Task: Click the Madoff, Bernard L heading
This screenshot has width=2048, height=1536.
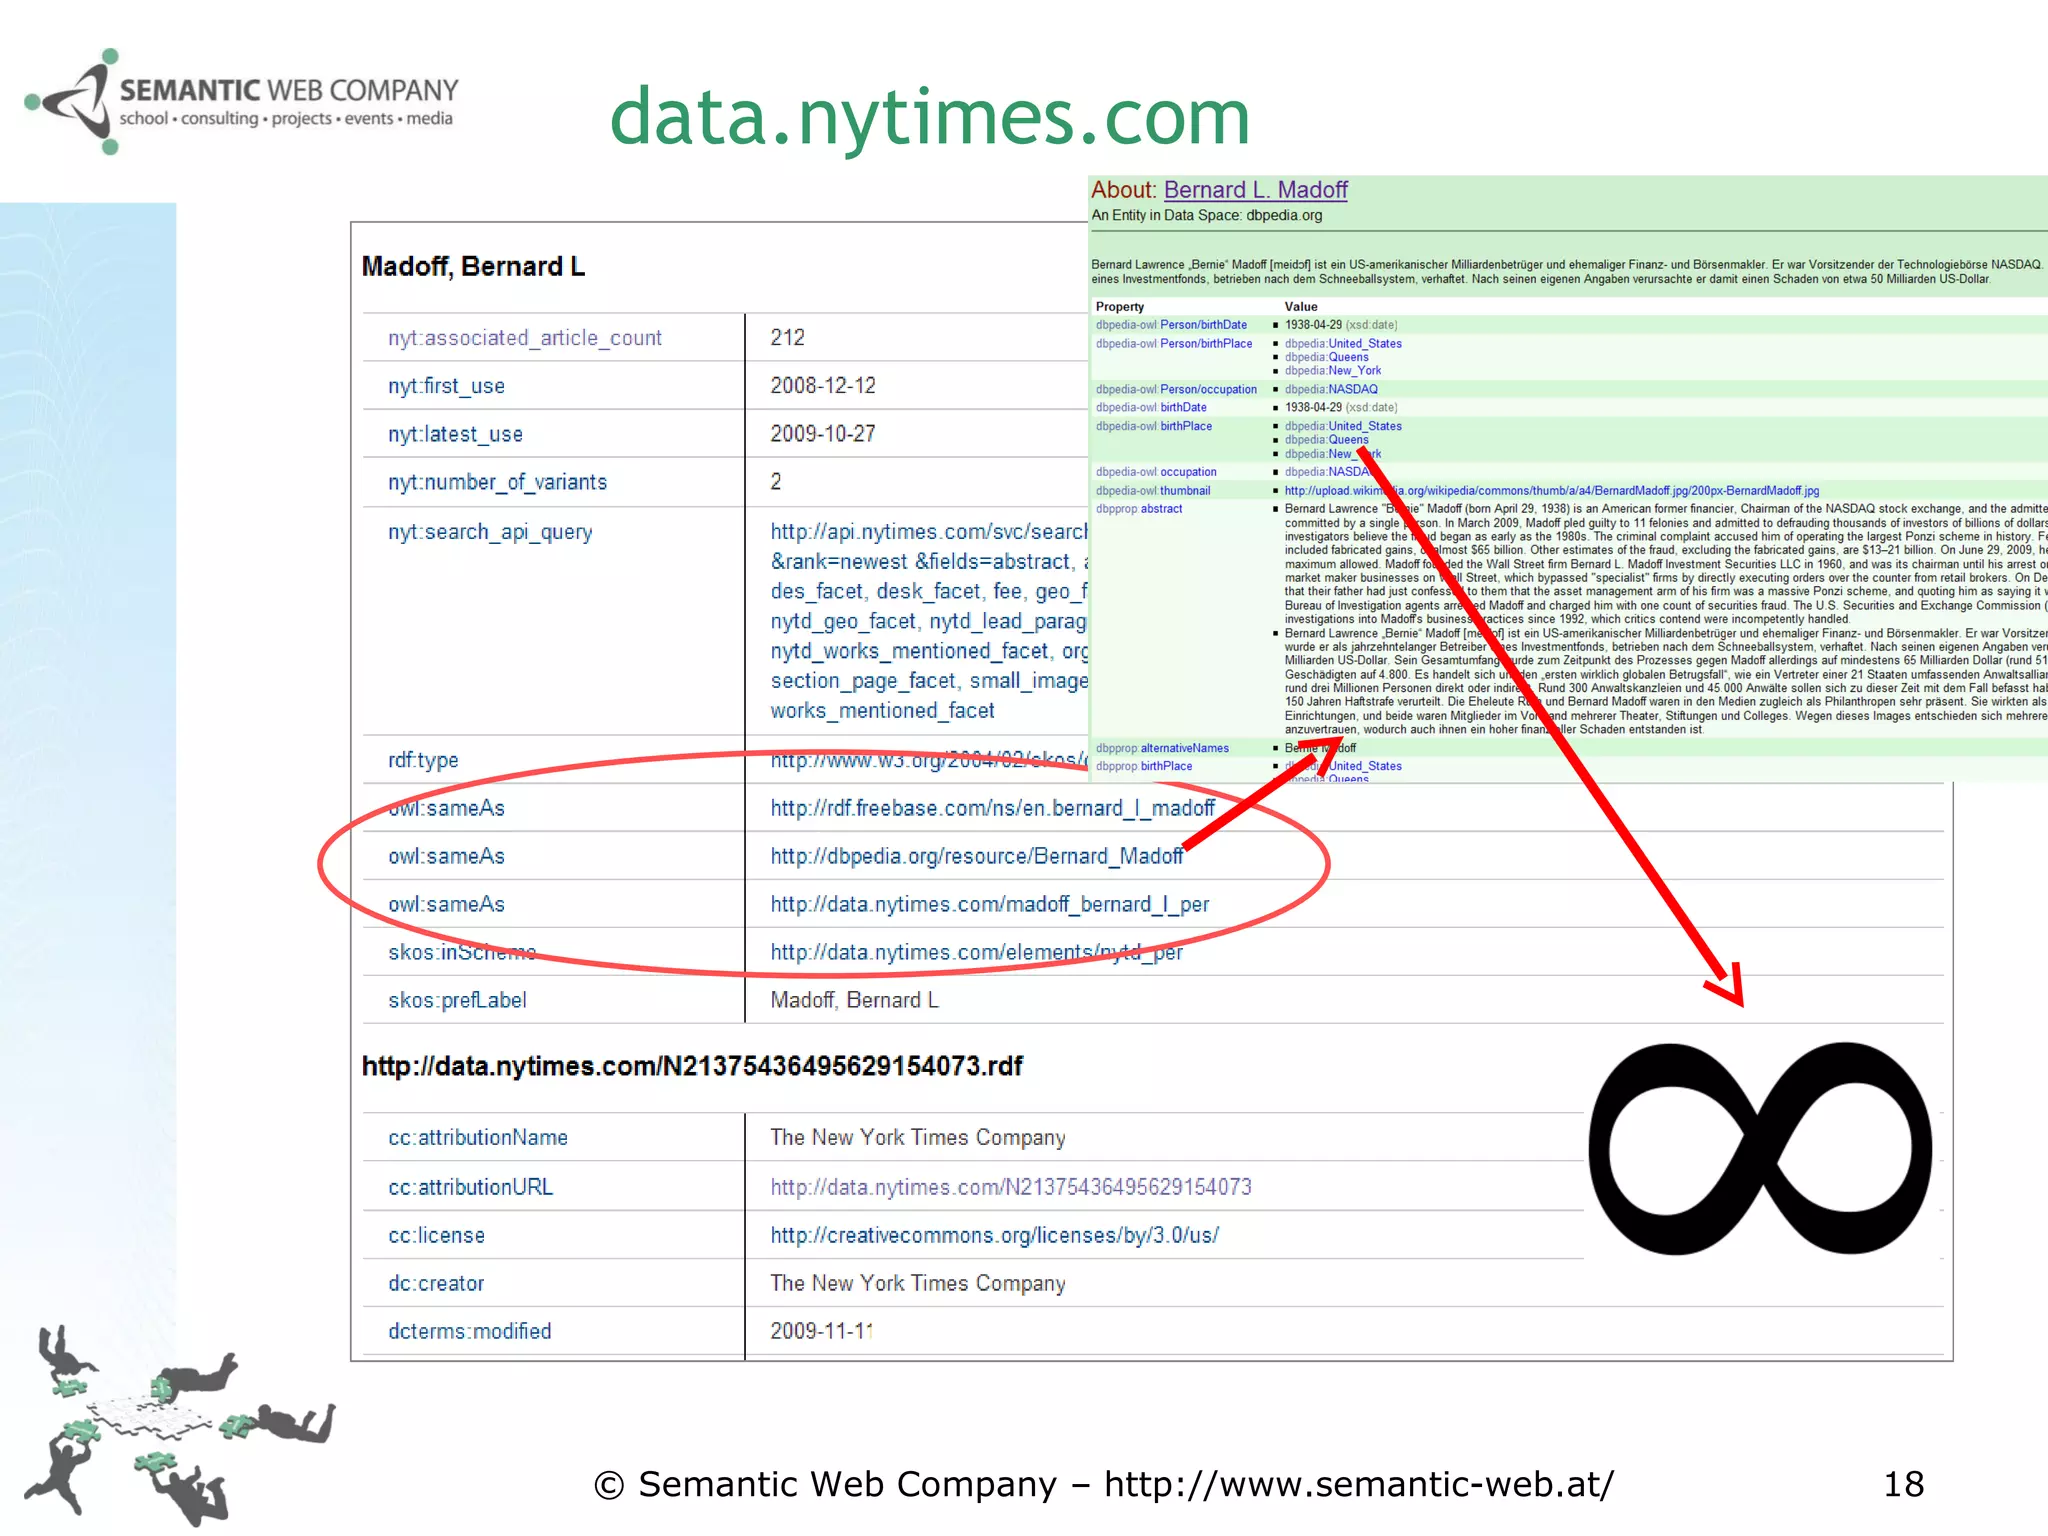Action: 473,266
